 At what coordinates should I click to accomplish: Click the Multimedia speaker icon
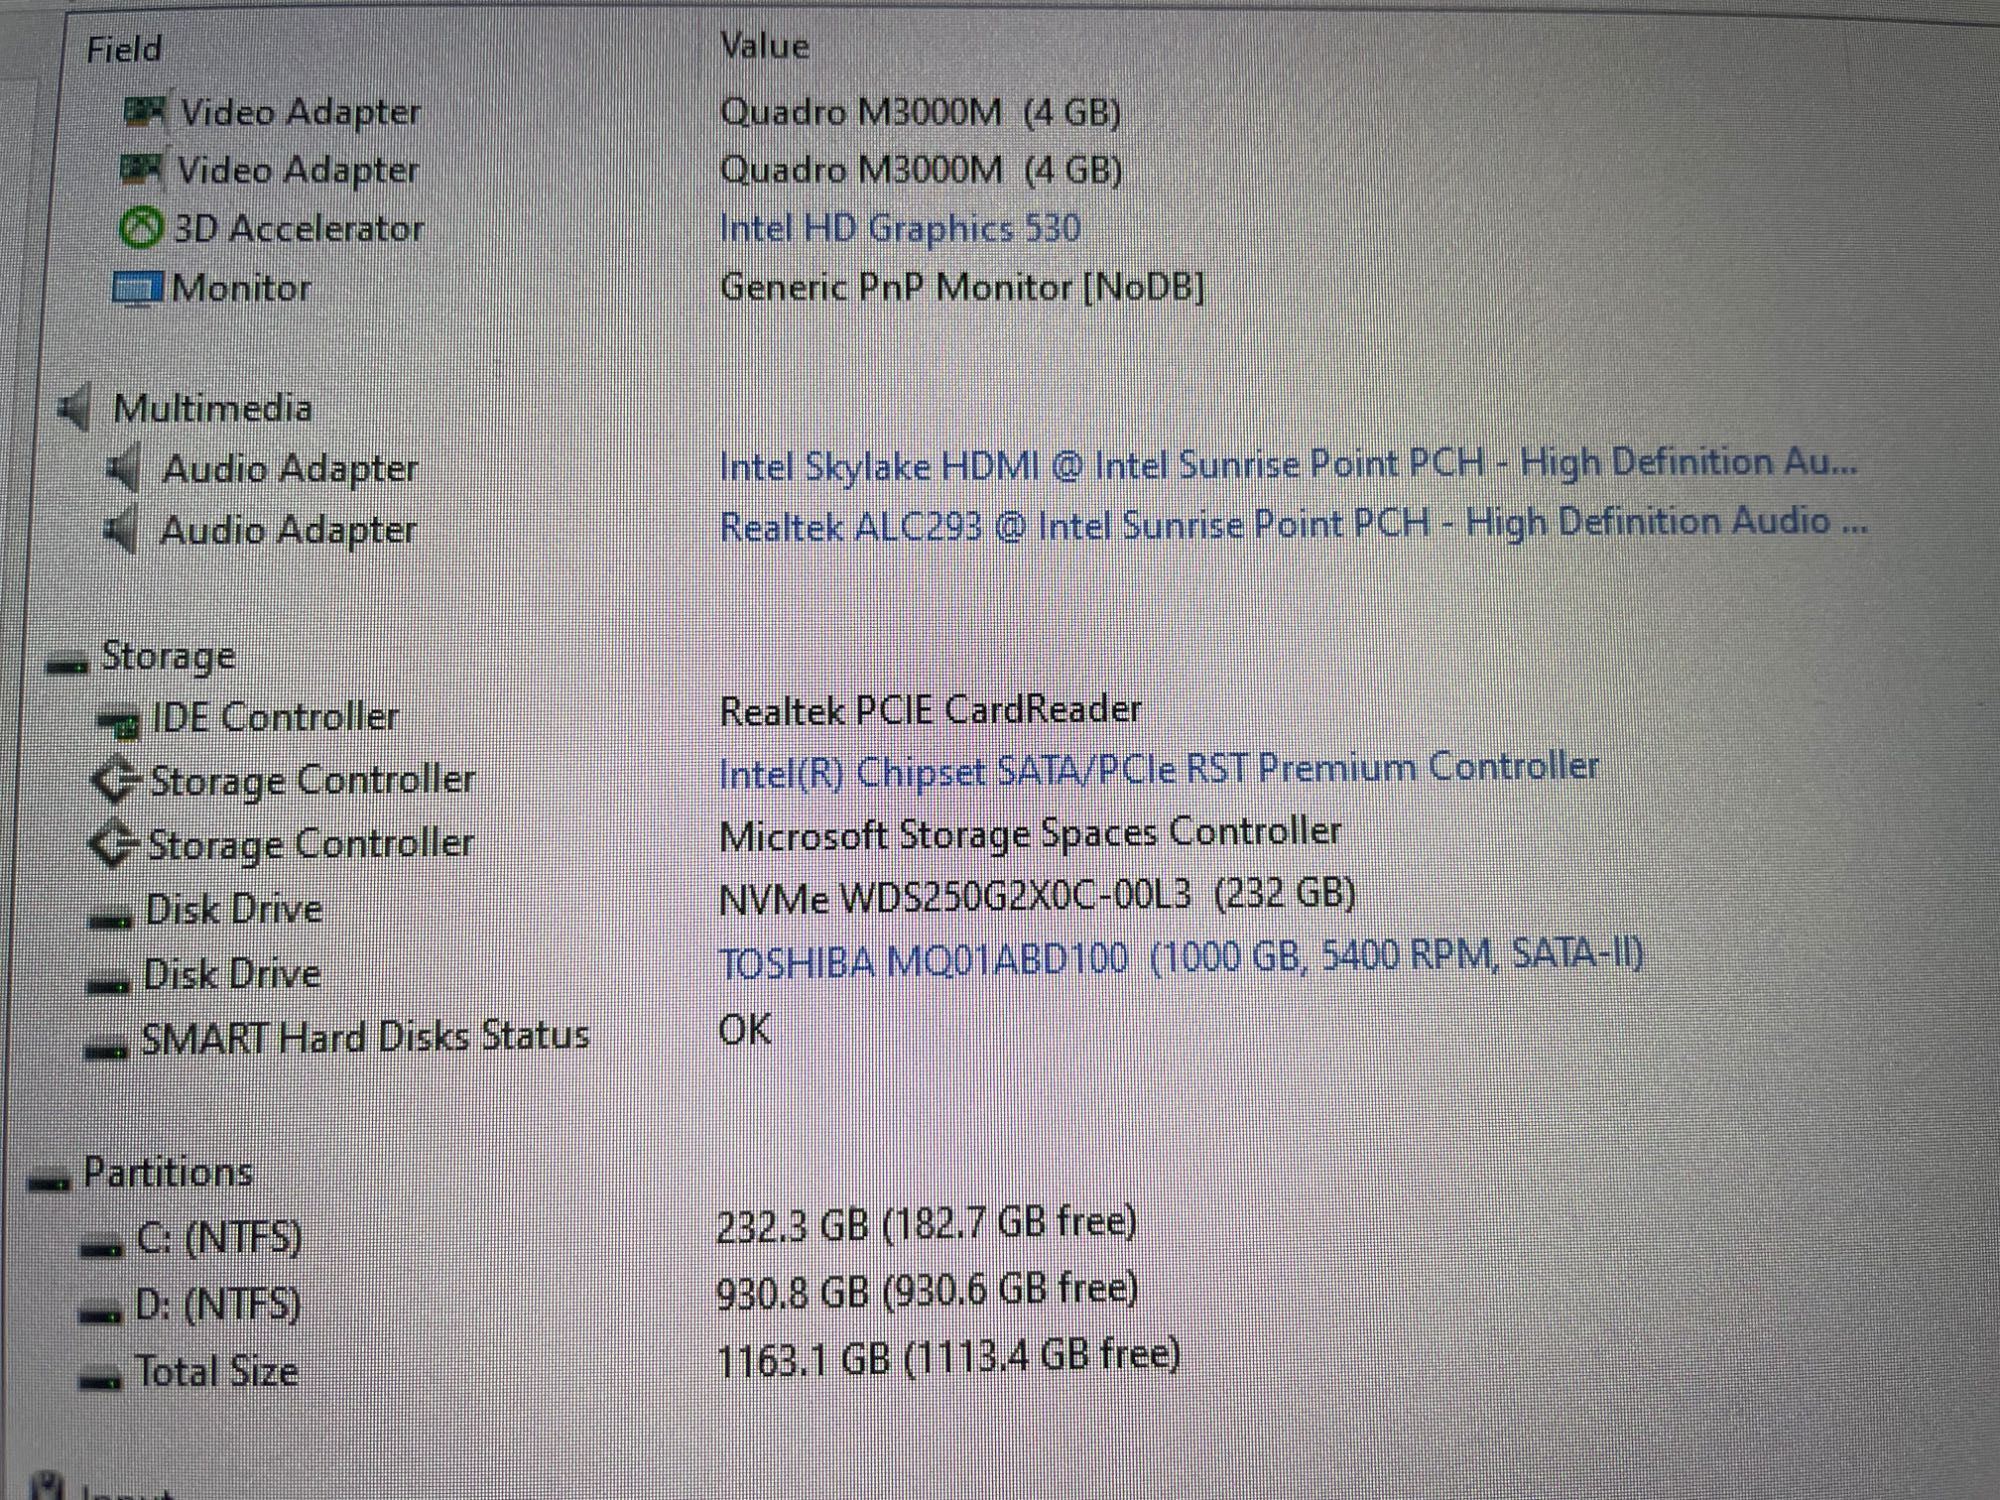coord(74,408)
